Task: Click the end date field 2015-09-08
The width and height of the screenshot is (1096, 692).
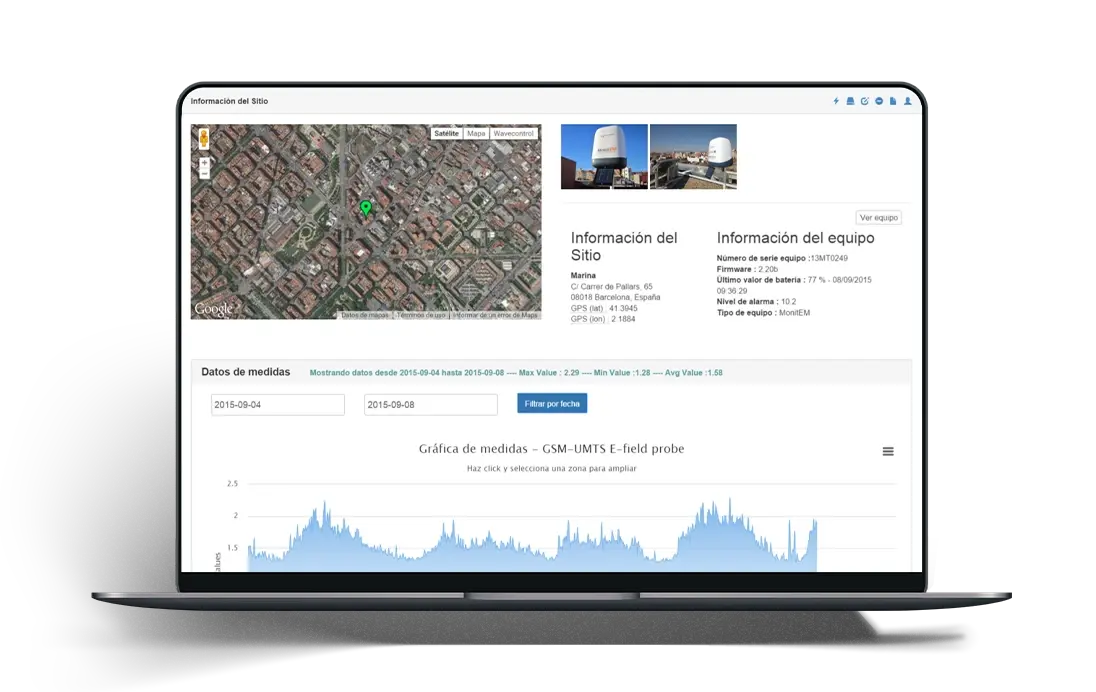Action: [x=431, y=405]
